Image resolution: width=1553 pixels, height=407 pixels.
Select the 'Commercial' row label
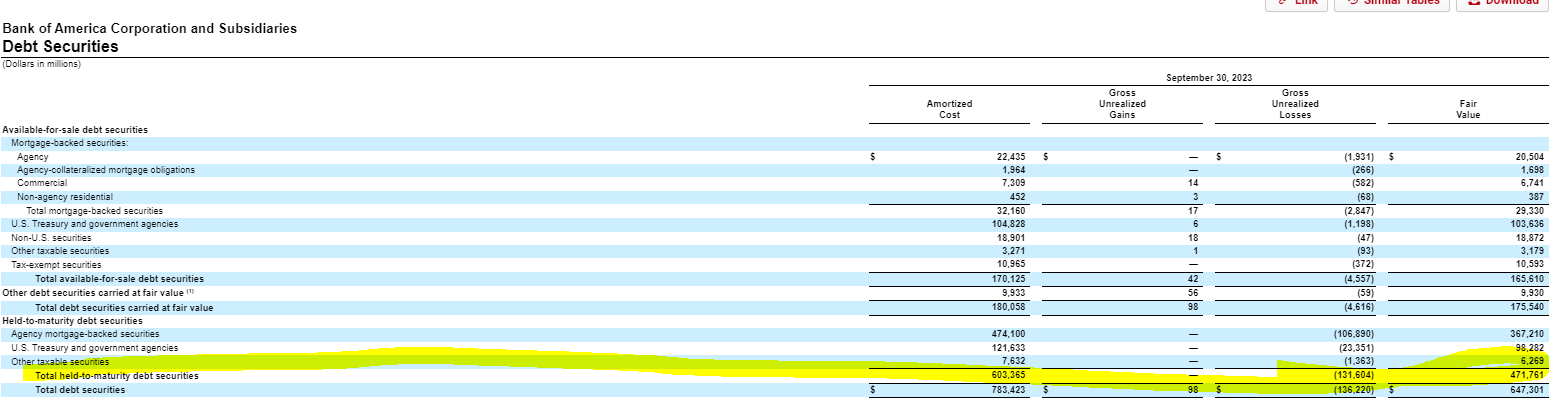click(42, 183)
